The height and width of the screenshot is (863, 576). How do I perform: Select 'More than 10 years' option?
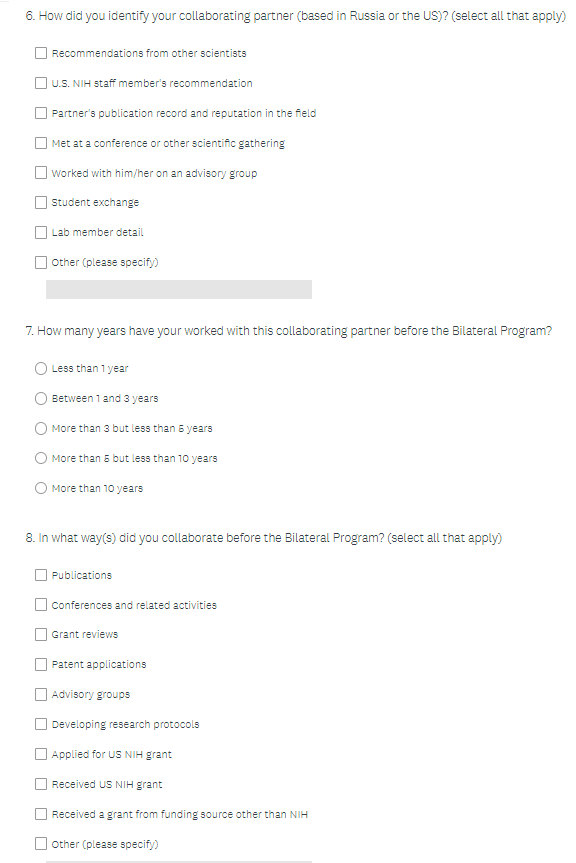click(41, 488)
